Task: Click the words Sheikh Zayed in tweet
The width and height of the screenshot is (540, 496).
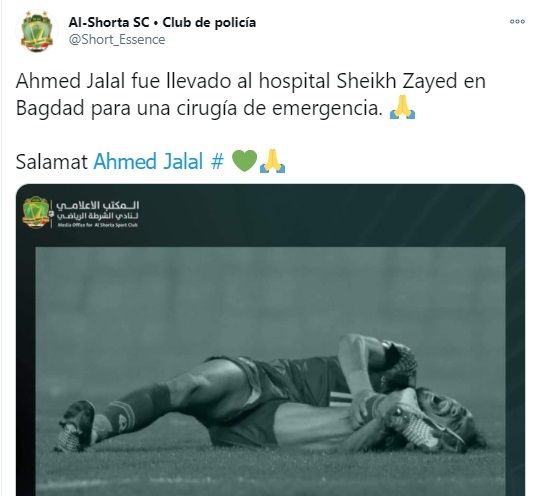Action: [396, 81]
